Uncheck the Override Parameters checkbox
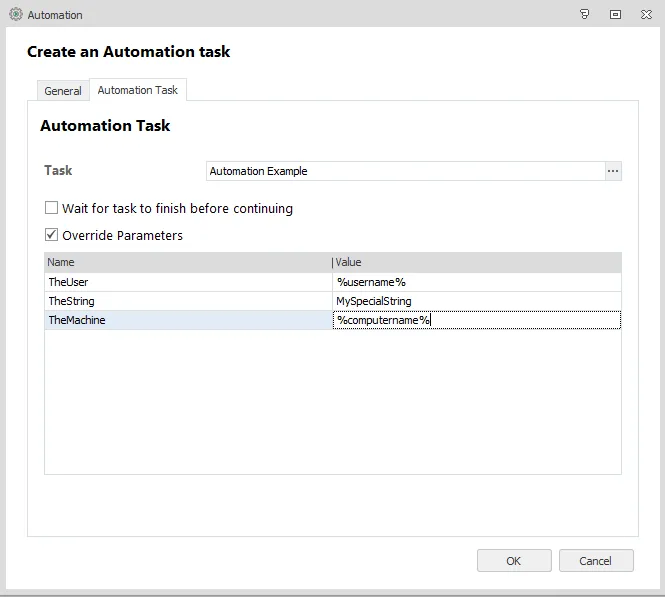 [51, 236]
